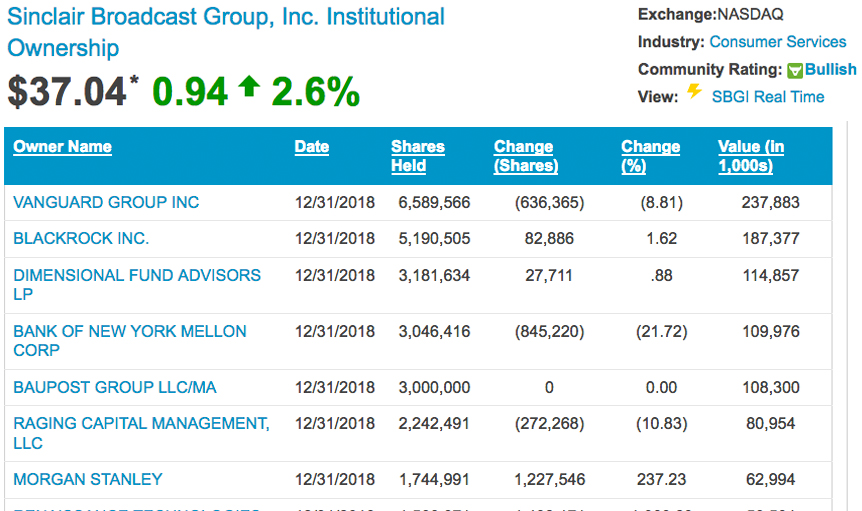
Task: Select Morgan Stanley percent change 237.23
Action: click(661, 480)
